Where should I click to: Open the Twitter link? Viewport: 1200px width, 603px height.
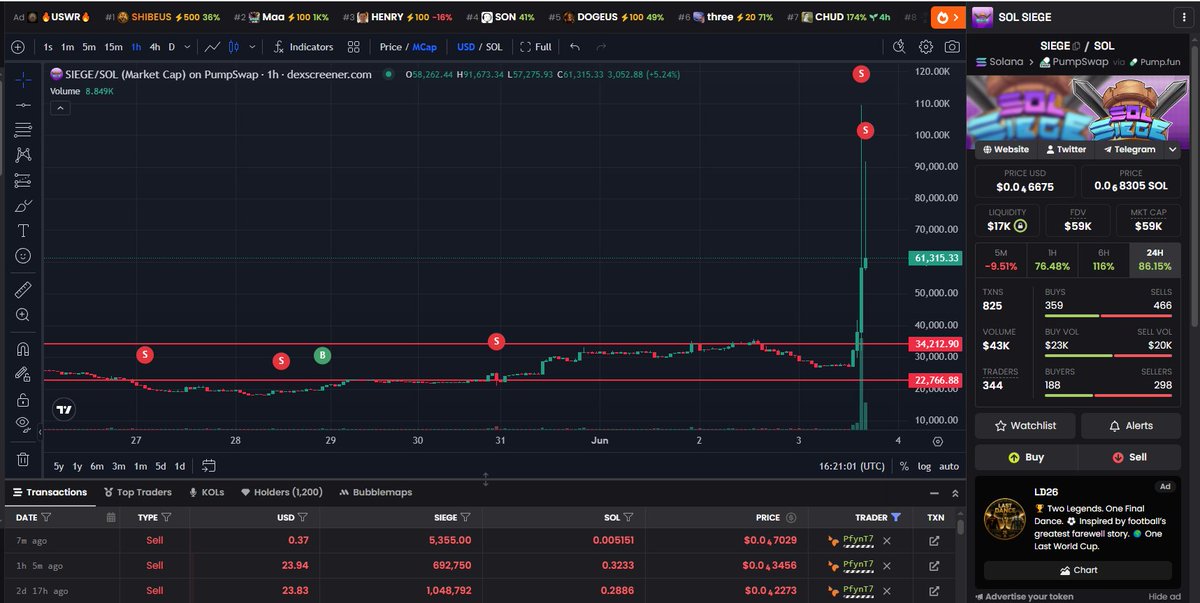(1065, 149)
